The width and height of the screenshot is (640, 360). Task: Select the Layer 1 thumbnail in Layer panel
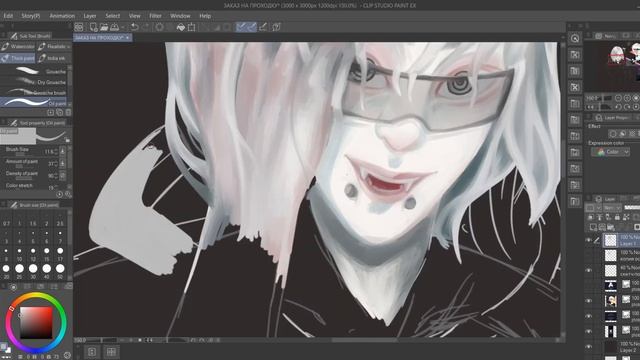click(x=611, y=240)
